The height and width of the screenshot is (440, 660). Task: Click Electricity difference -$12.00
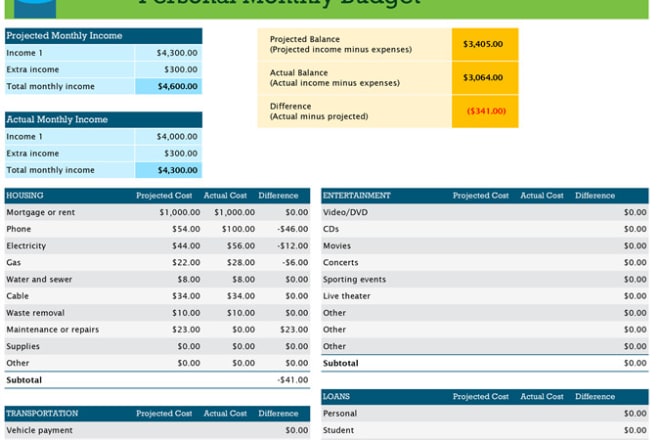coord(293,246)
